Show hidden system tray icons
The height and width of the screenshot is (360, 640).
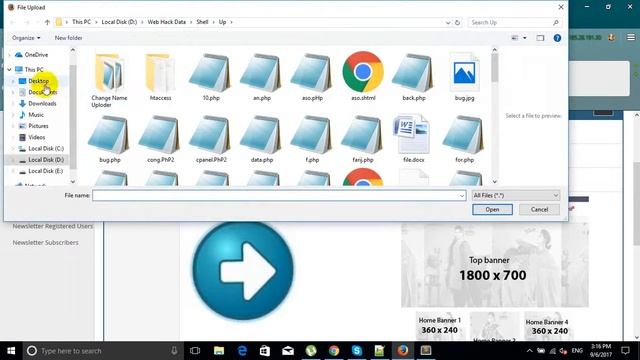pos(529,351)
